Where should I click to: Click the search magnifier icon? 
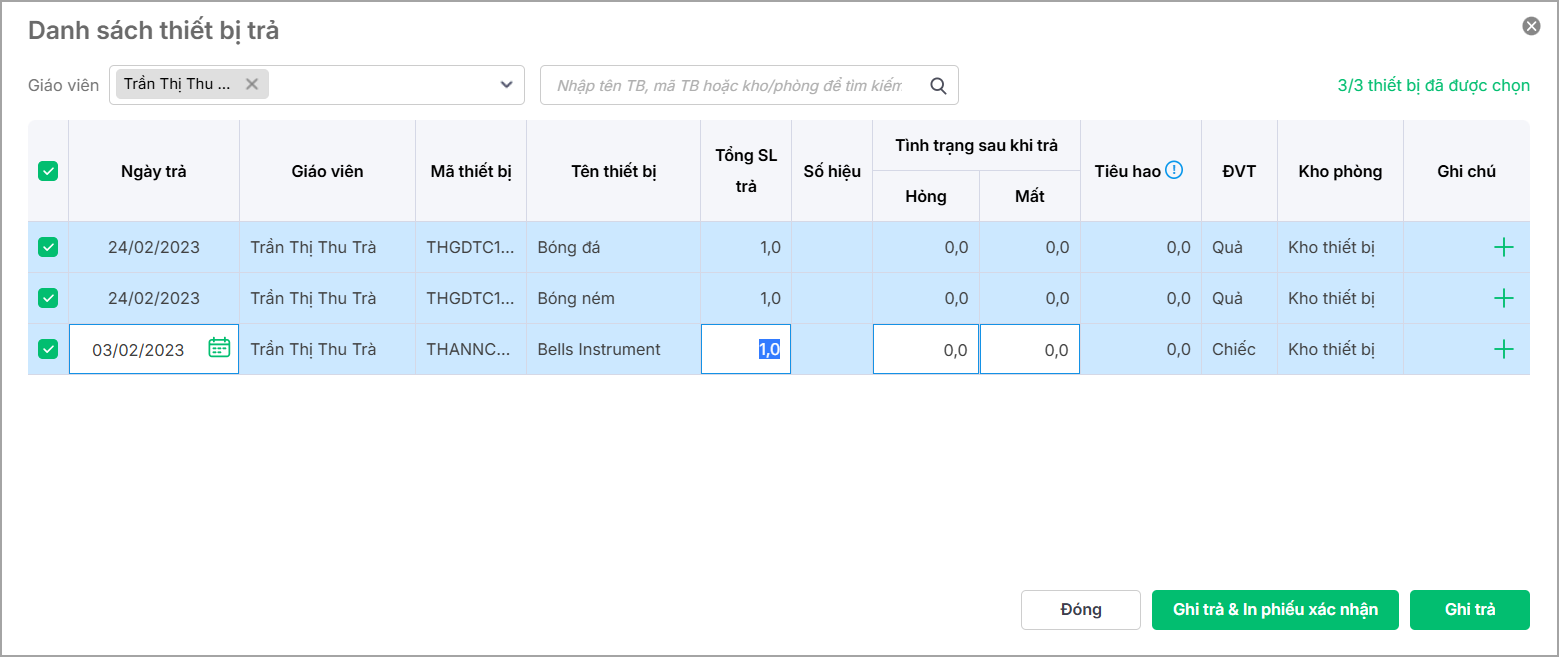click(x=938, y=86)
